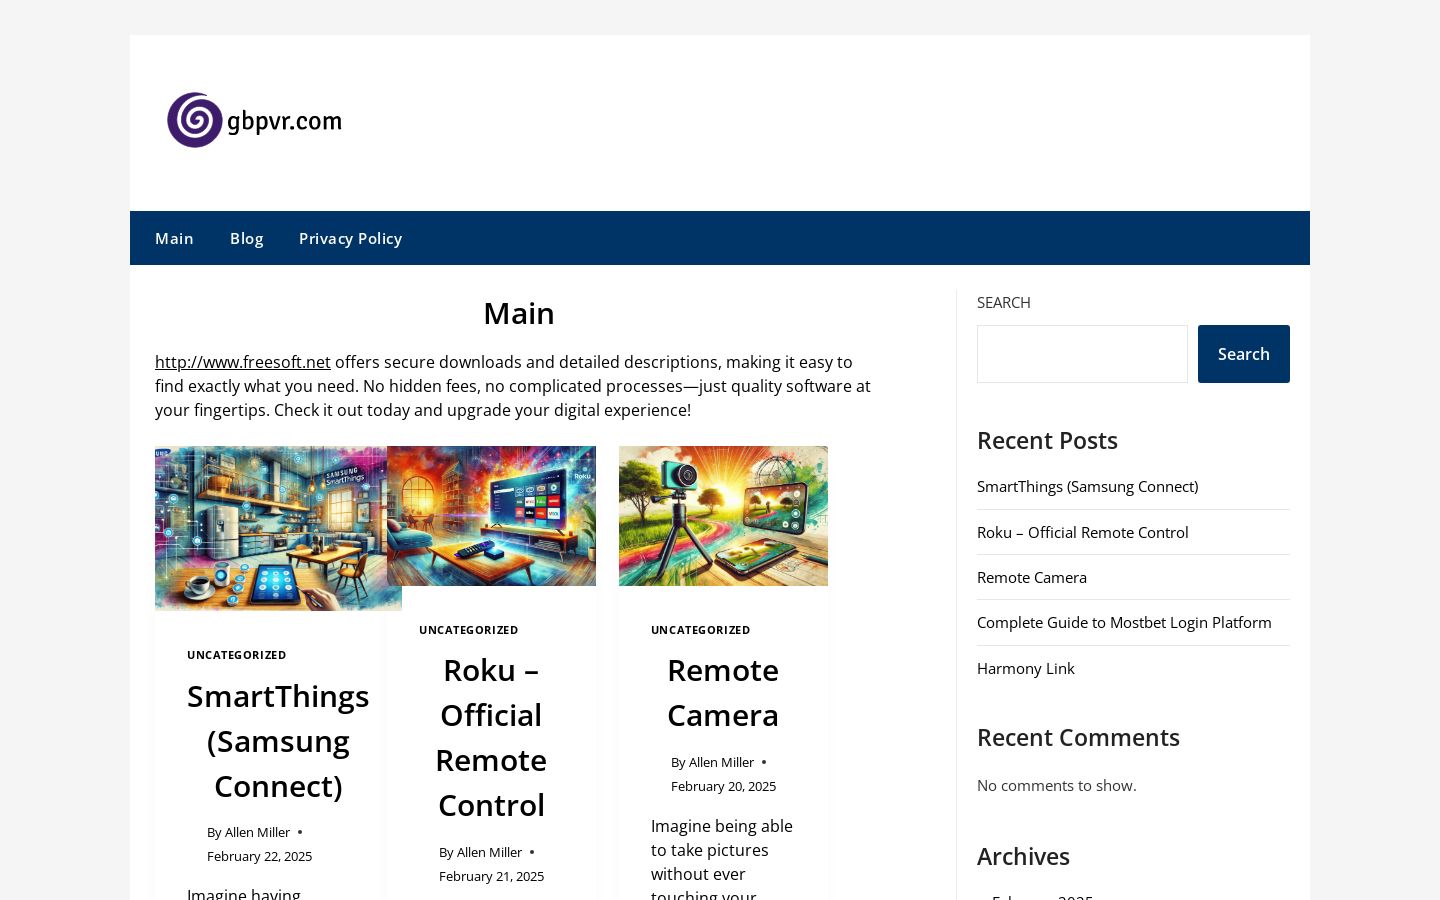This screenshot has height=900, width=1440.
Task: Click the Search button
Action: [x=1244, y=354]
